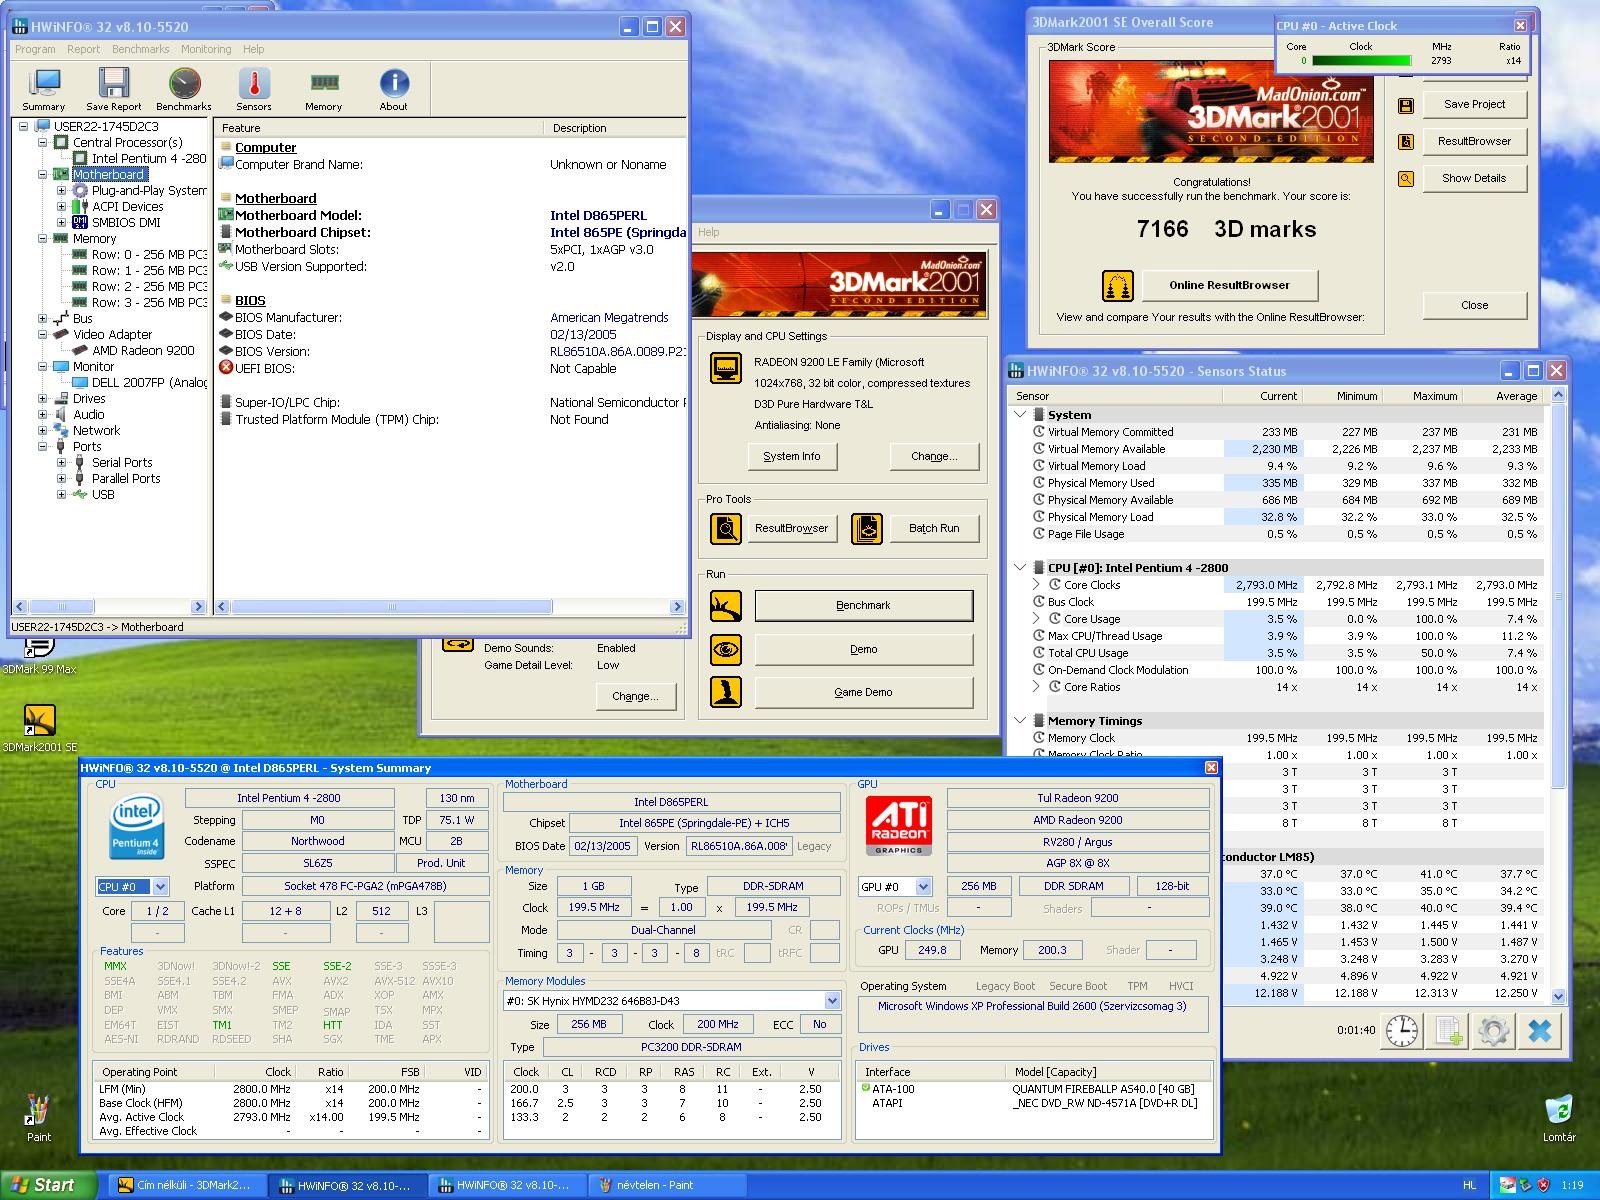
Task: Open the CPU #0 dropdown in System Summary
Action: tap(160, 887)
